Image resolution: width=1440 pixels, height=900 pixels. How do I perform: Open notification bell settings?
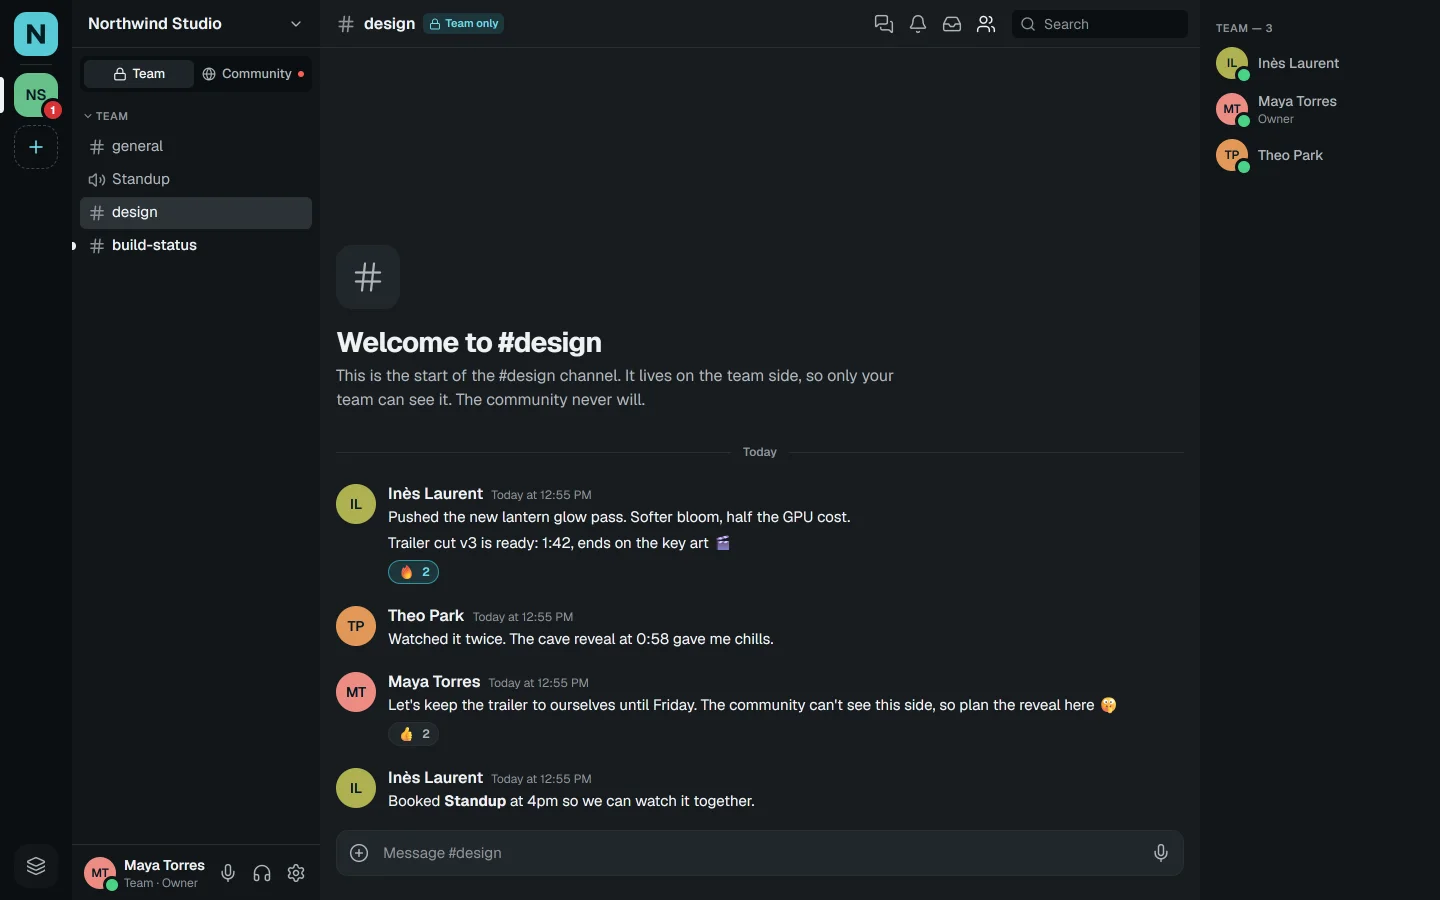[918, 24]
